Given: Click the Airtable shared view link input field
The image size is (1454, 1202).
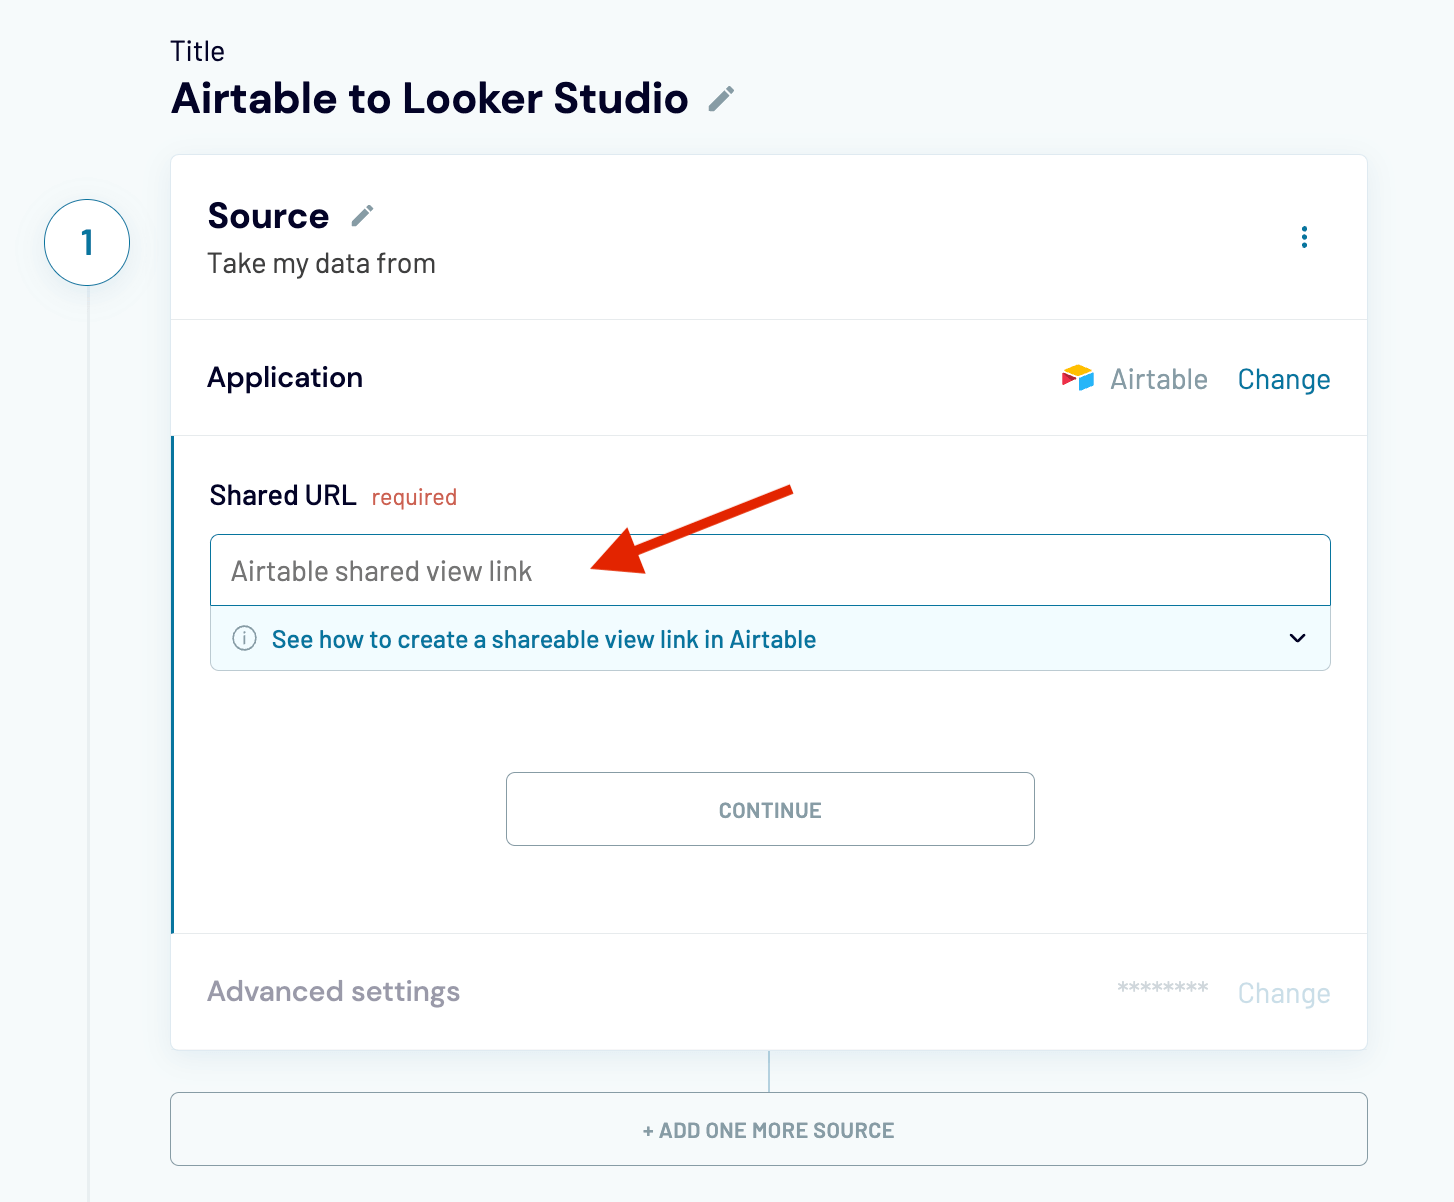Looking at the screenshot, I should tap(770, 570).
